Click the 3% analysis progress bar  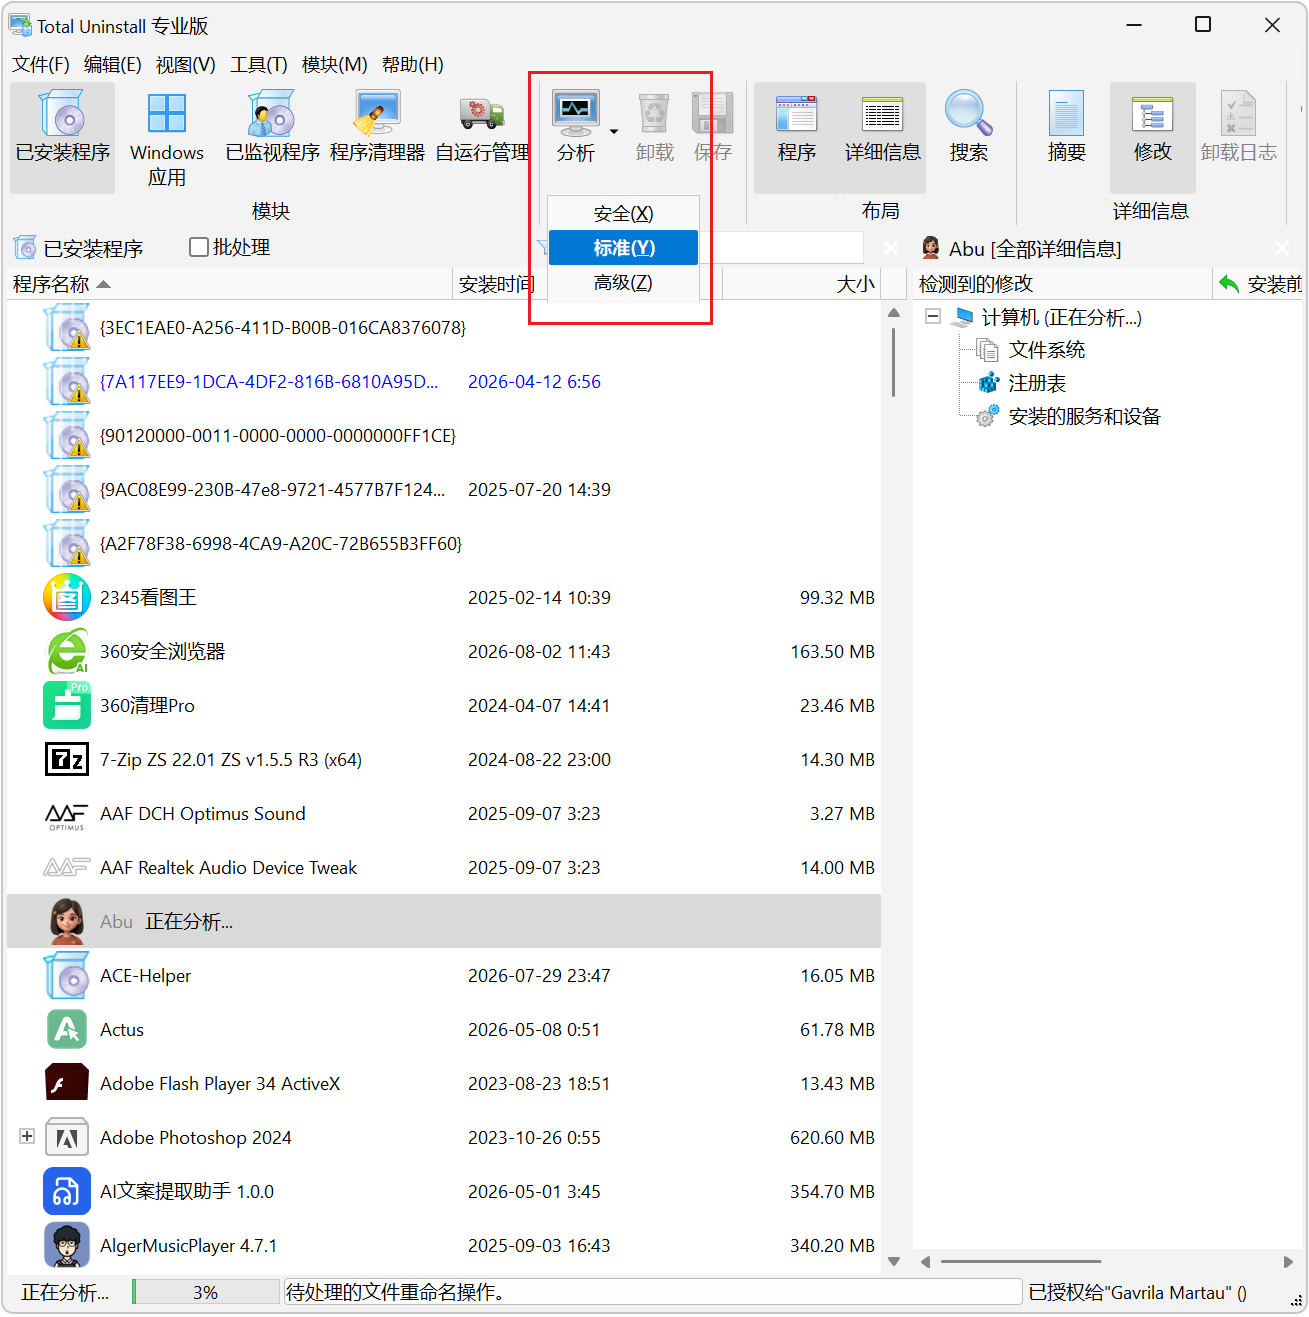pyautogui.click(x=206, y=1292)
